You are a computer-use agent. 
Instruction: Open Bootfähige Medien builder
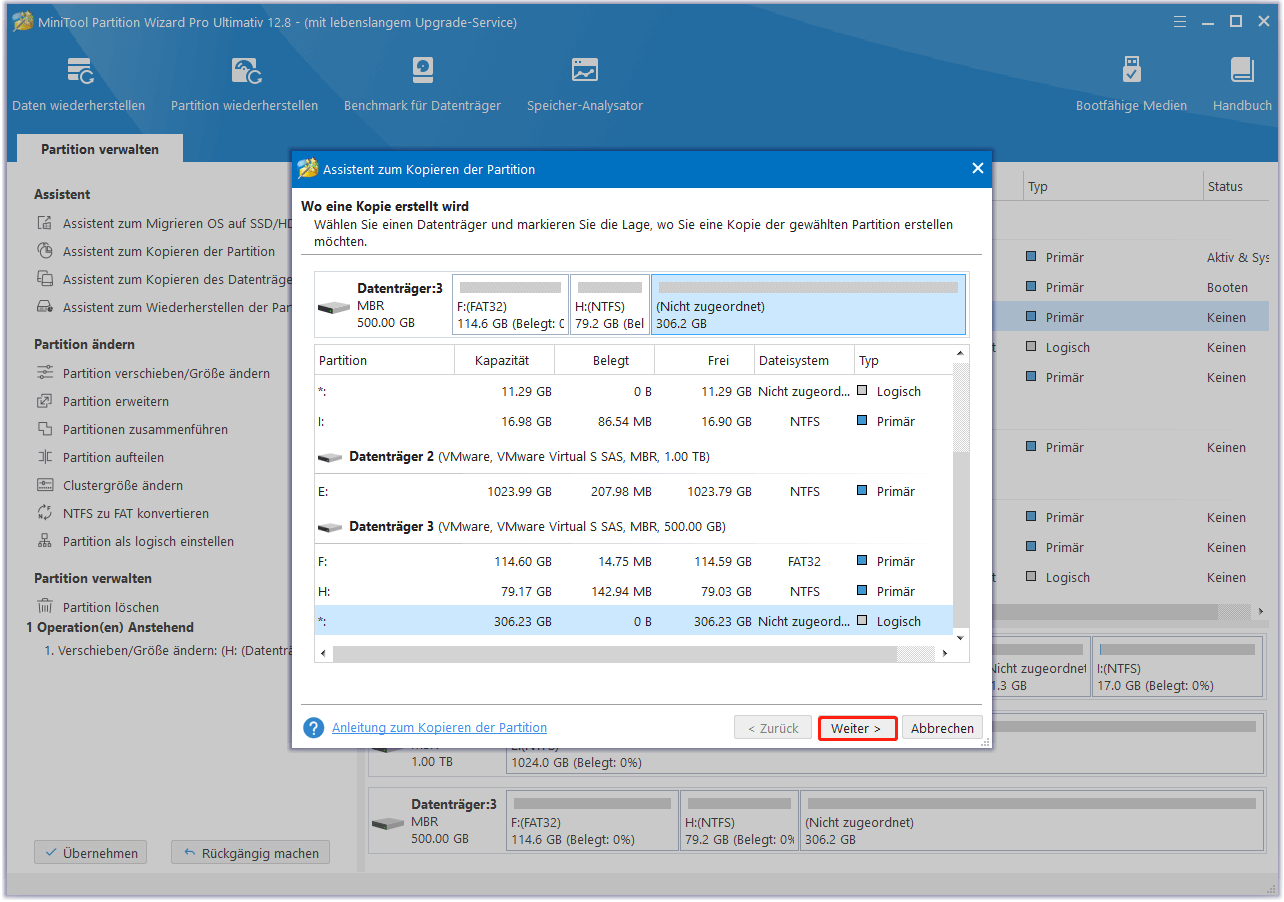click(x=1131, y=85)
